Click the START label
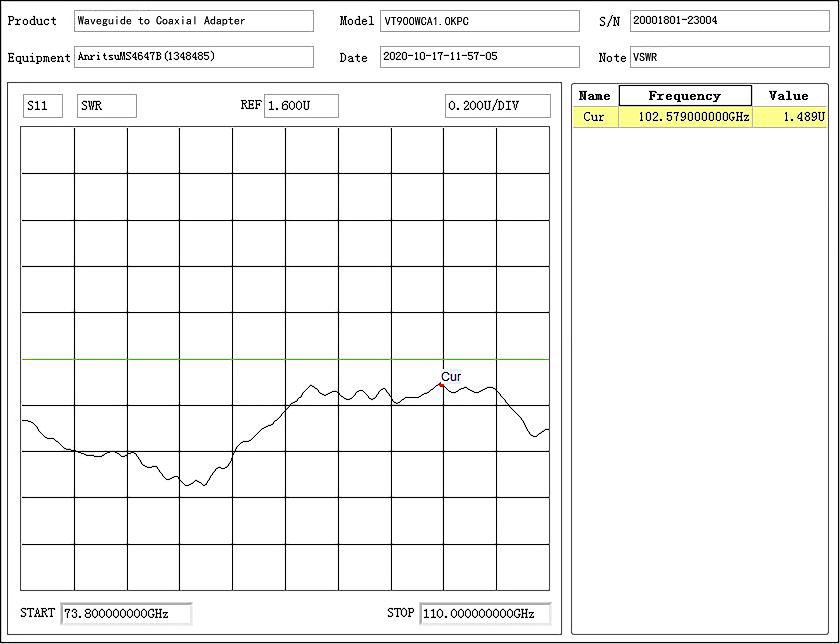Image resolution: width=840 pixels, height=644 pixels. 38,612
